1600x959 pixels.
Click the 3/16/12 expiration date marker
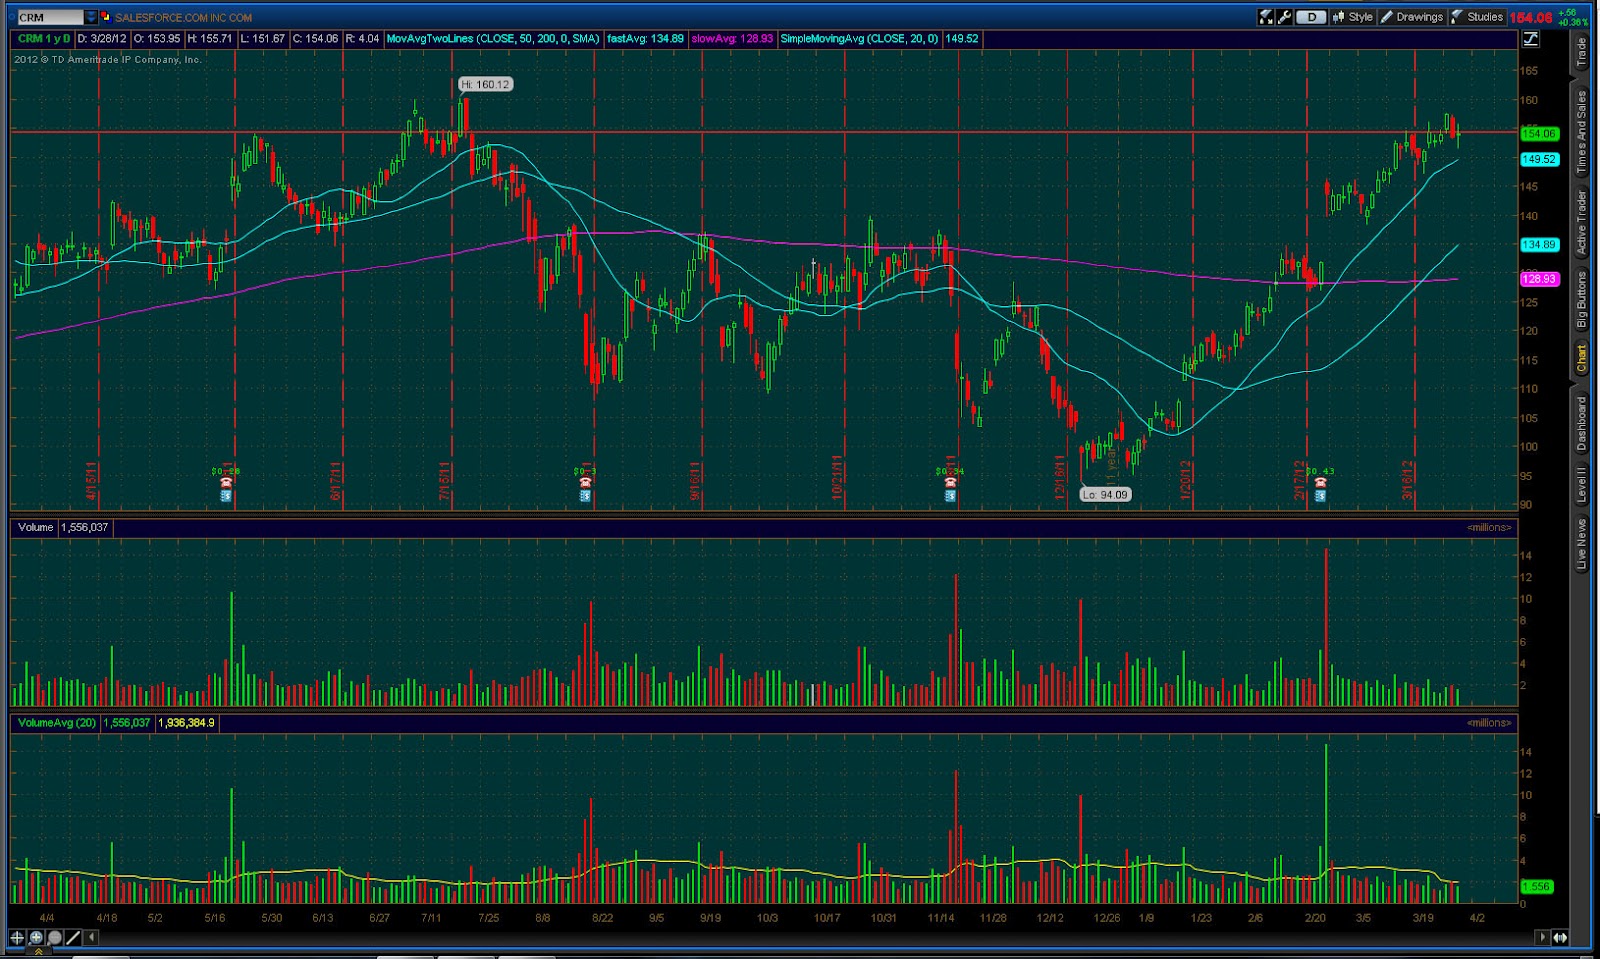click(1407, 480)
